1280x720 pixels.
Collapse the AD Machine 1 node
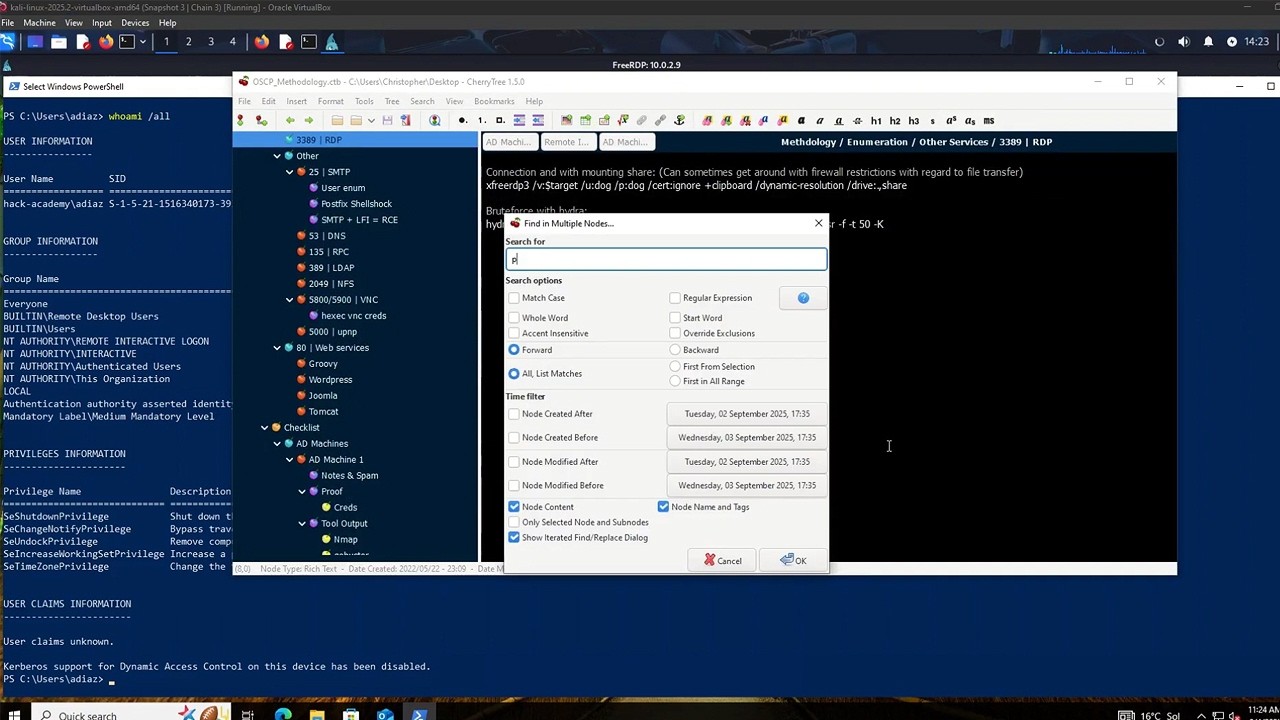click(x=290, y=460)
